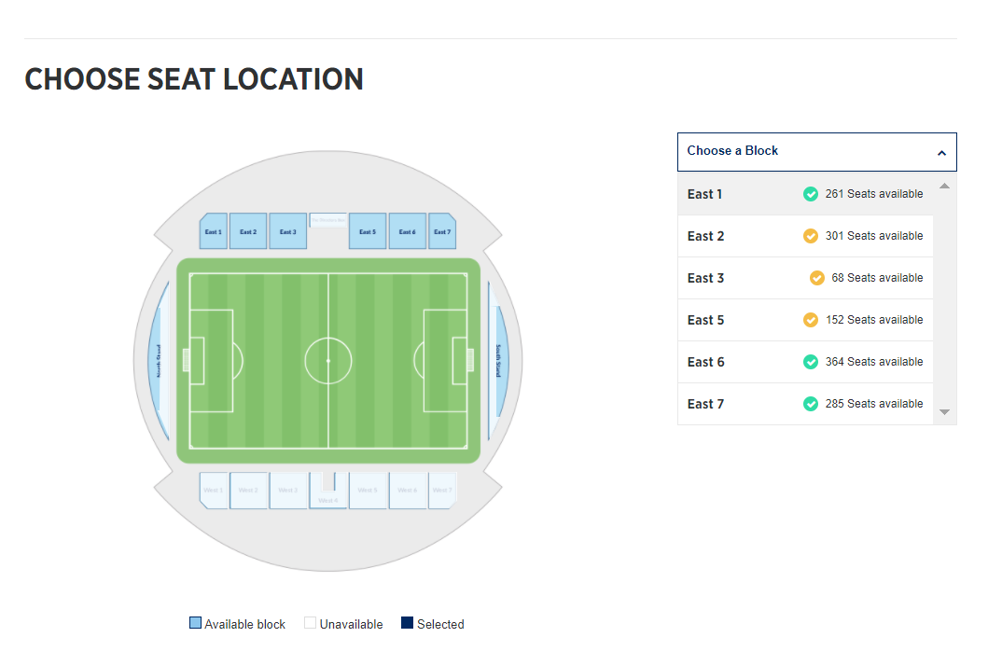
Task: Click the green checkmark icon for East 1
Action: pyautogui.click(x=810, y=194)
